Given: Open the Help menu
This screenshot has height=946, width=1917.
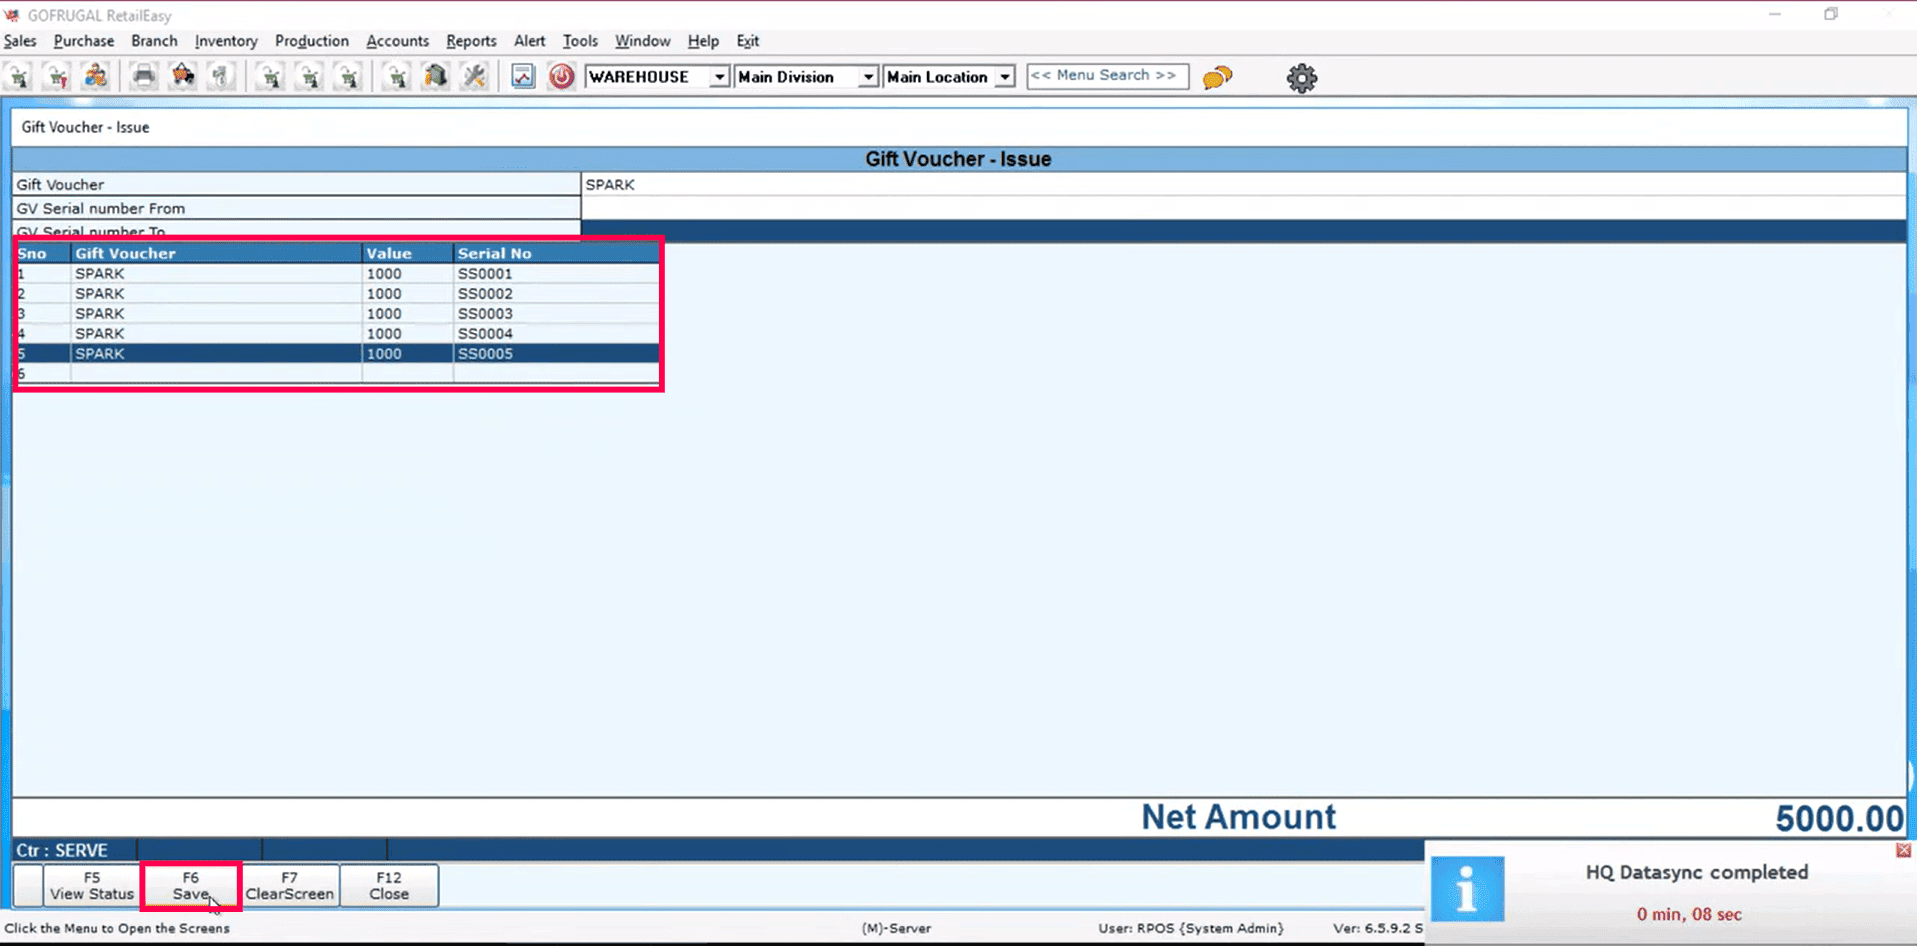Looking at the screenshot, I should [703, 41].
